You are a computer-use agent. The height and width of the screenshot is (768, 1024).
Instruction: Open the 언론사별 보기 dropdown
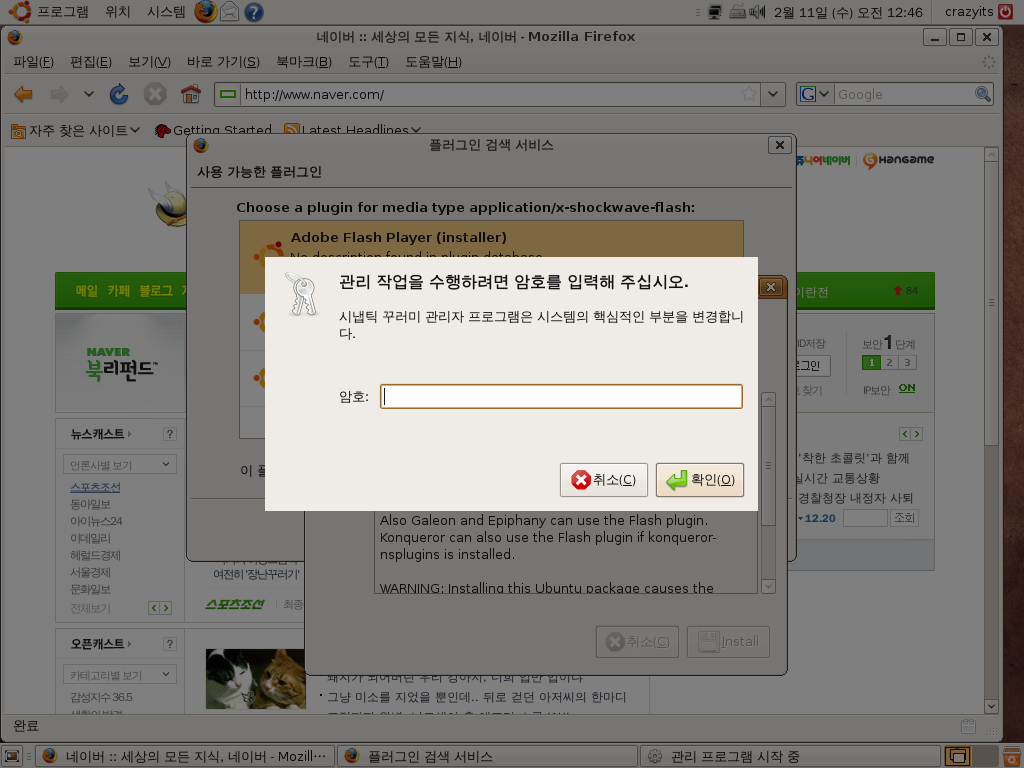click(x=120, y=464)
